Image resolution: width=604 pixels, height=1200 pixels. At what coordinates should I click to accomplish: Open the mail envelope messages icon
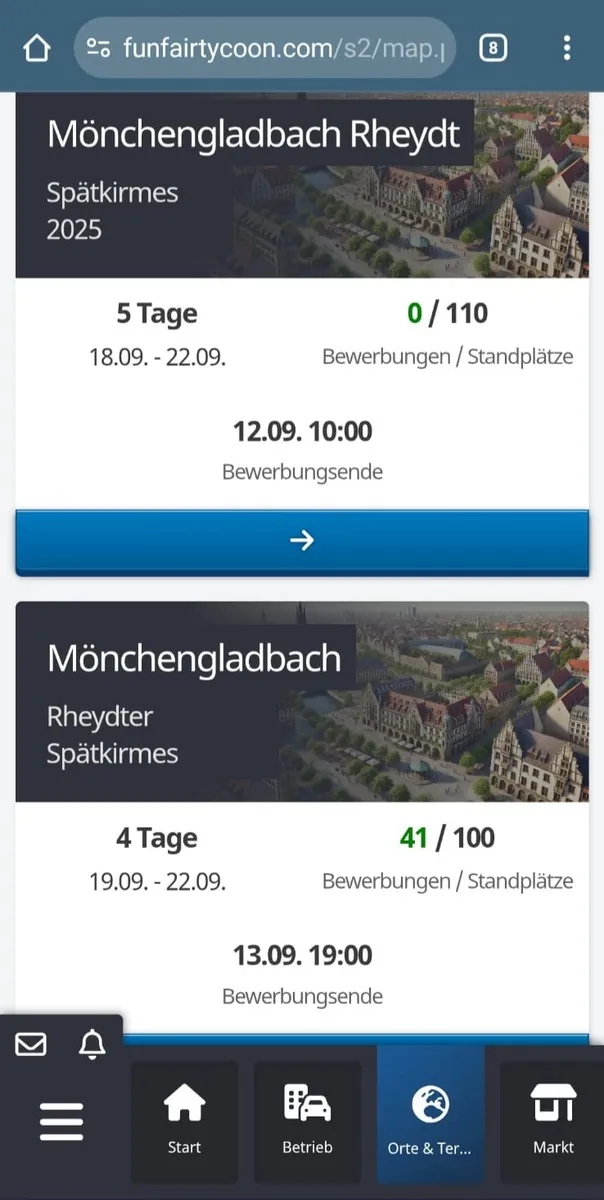tap(31, 1044)
